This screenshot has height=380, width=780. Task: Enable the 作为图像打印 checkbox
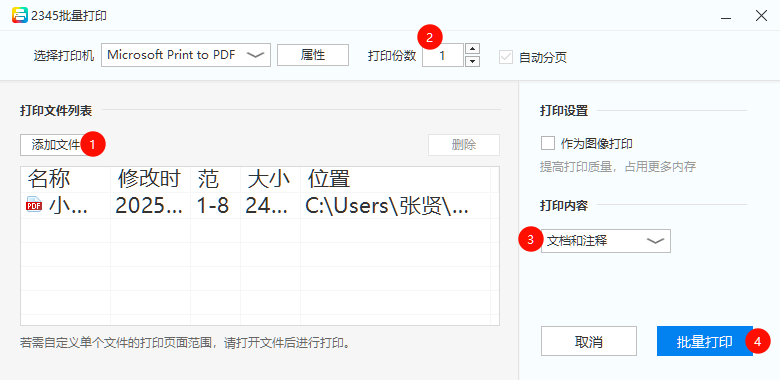548,144
